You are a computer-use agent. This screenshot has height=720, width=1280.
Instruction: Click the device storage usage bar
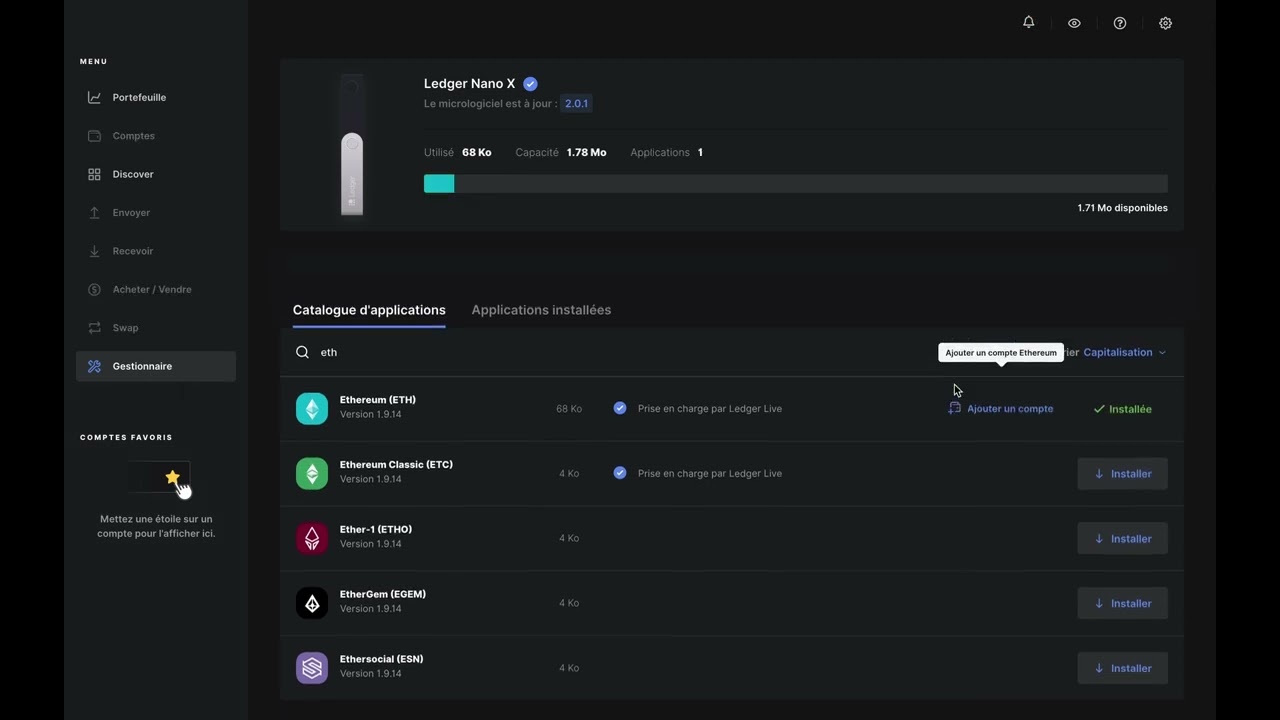(796, 184)
